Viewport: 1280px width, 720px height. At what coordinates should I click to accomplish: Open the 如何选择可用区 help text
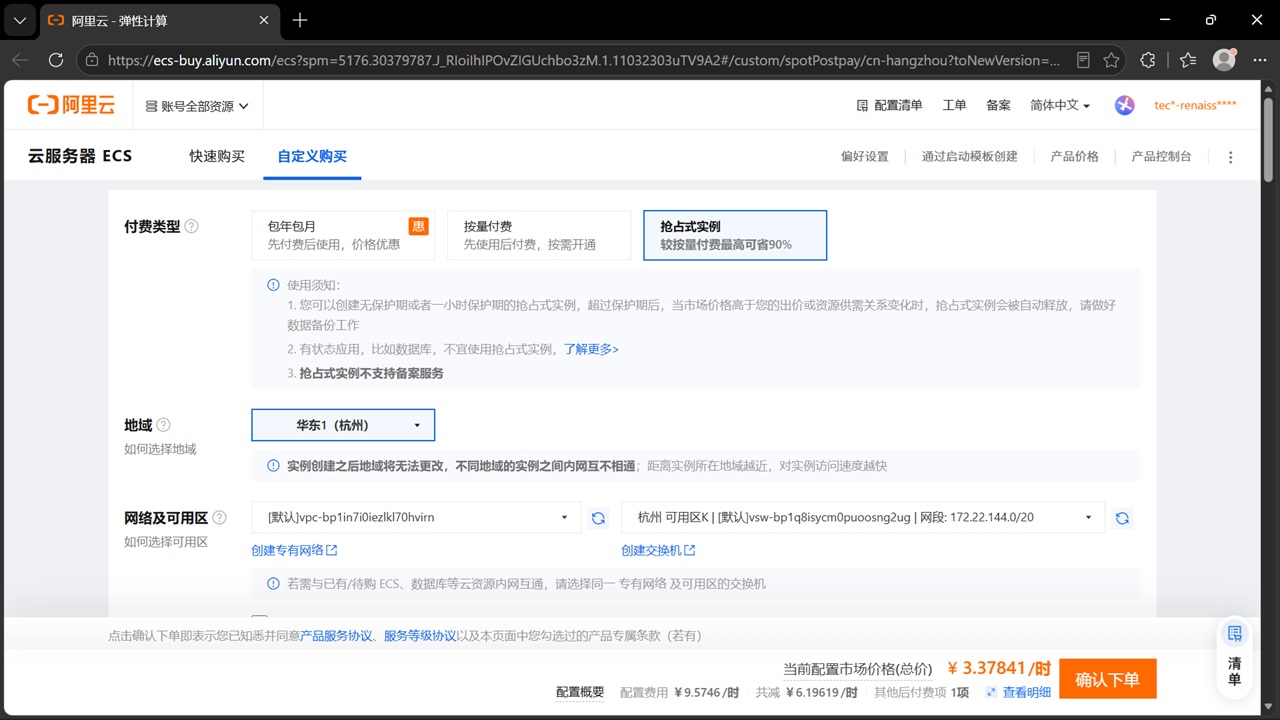pyautogui.click(x=166, y=542)
